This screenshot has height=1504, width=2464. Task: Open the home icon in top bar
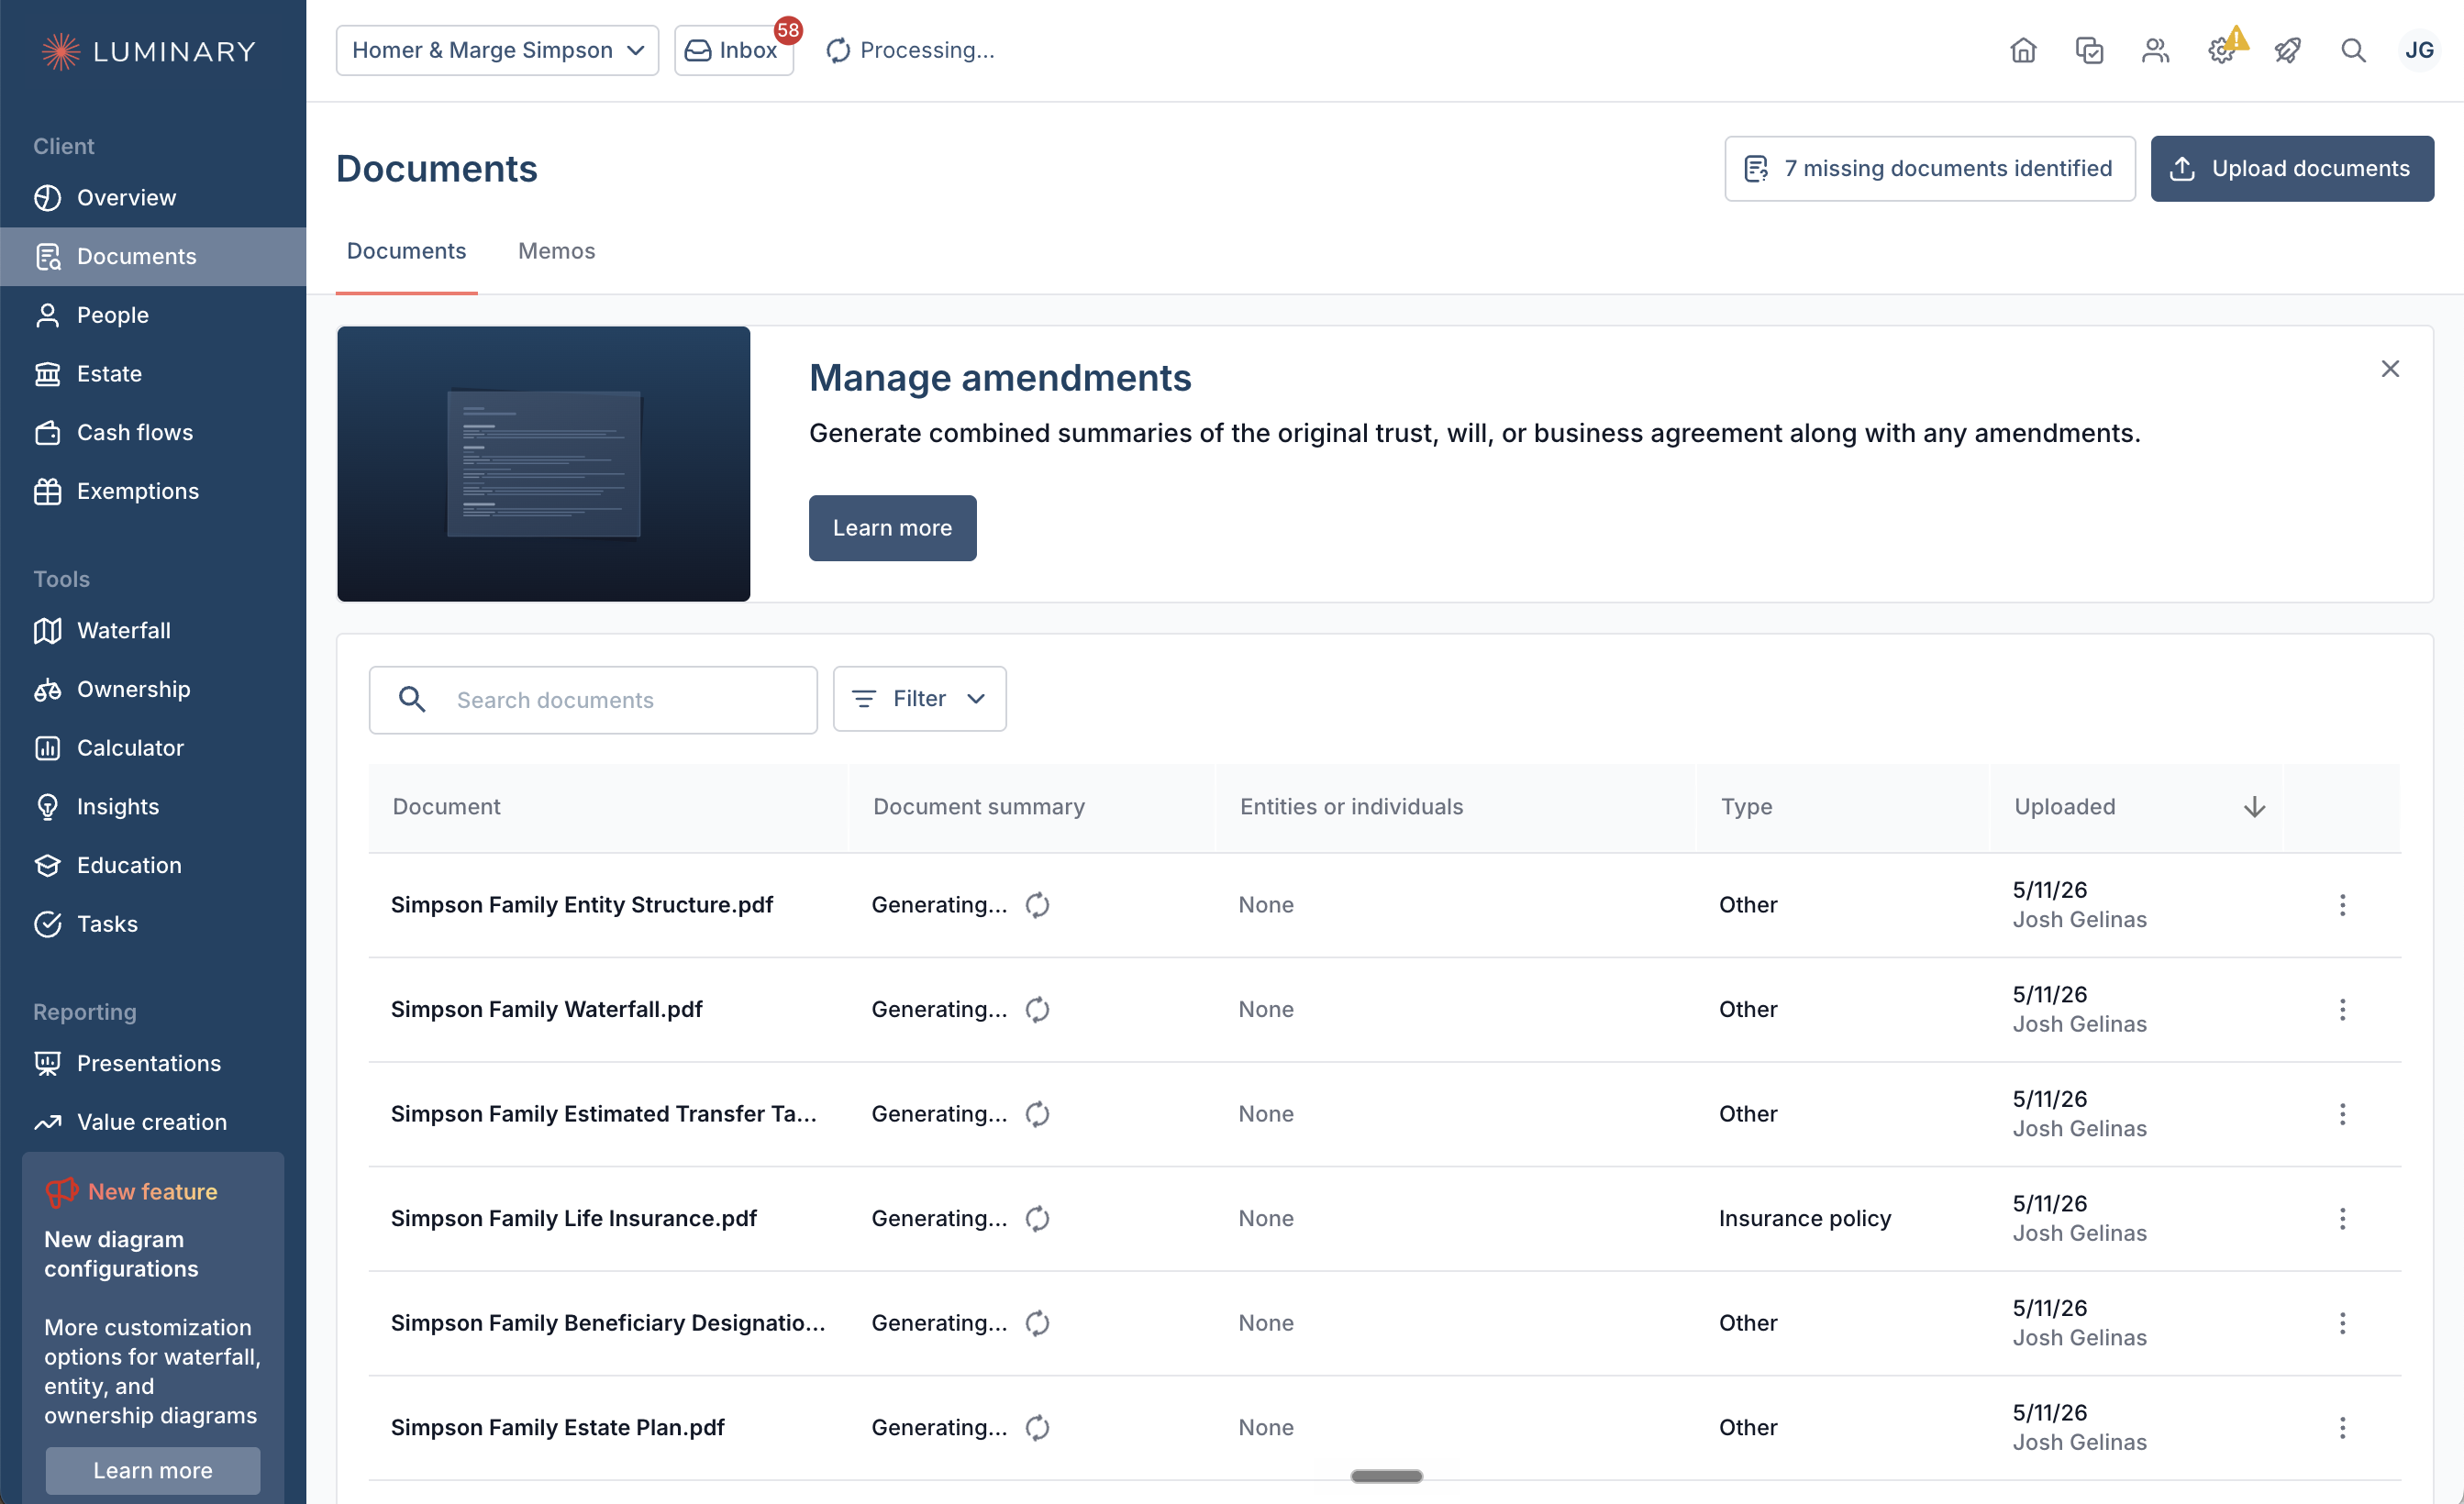click(2023, 50)
